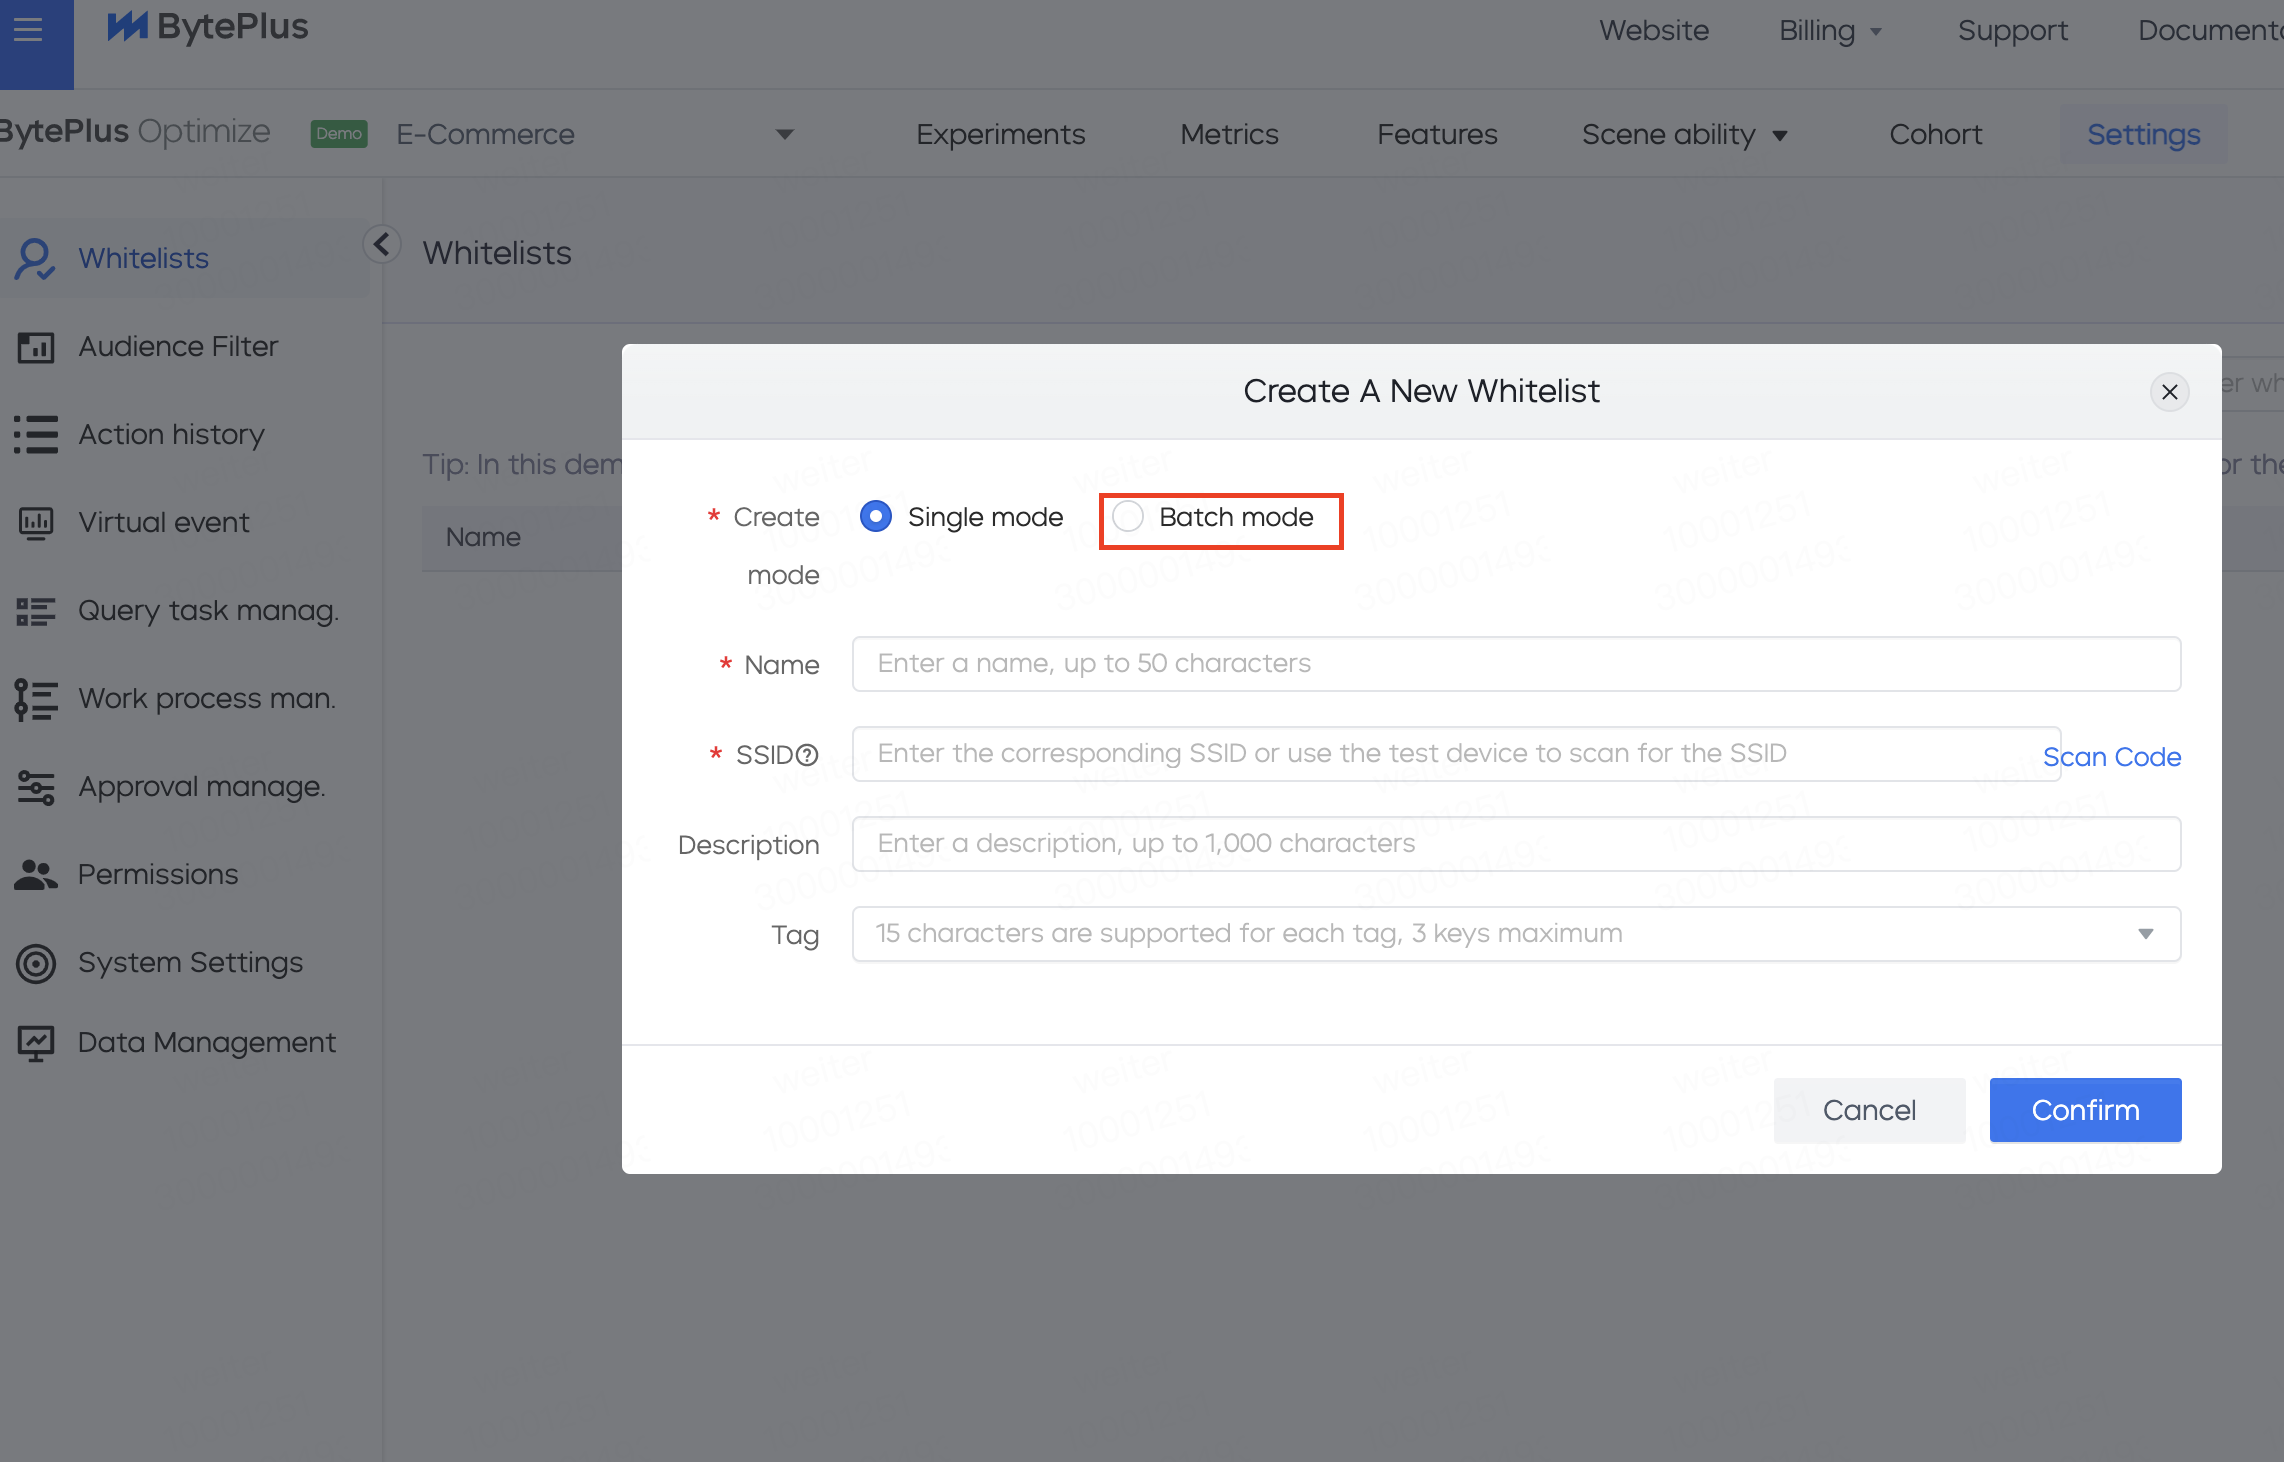Select Query task manag. in the sidebar

point(208,611)
